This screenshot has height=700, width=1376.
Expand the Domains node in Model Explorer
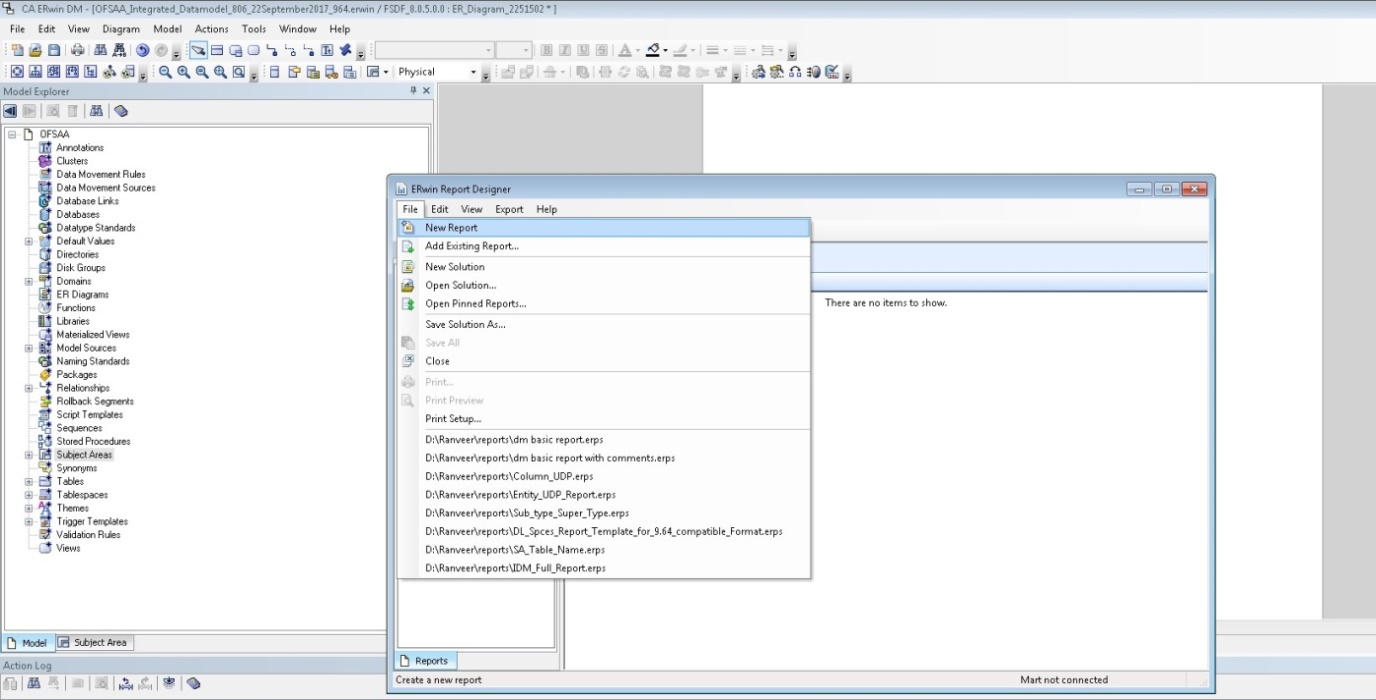pos(28,281)
